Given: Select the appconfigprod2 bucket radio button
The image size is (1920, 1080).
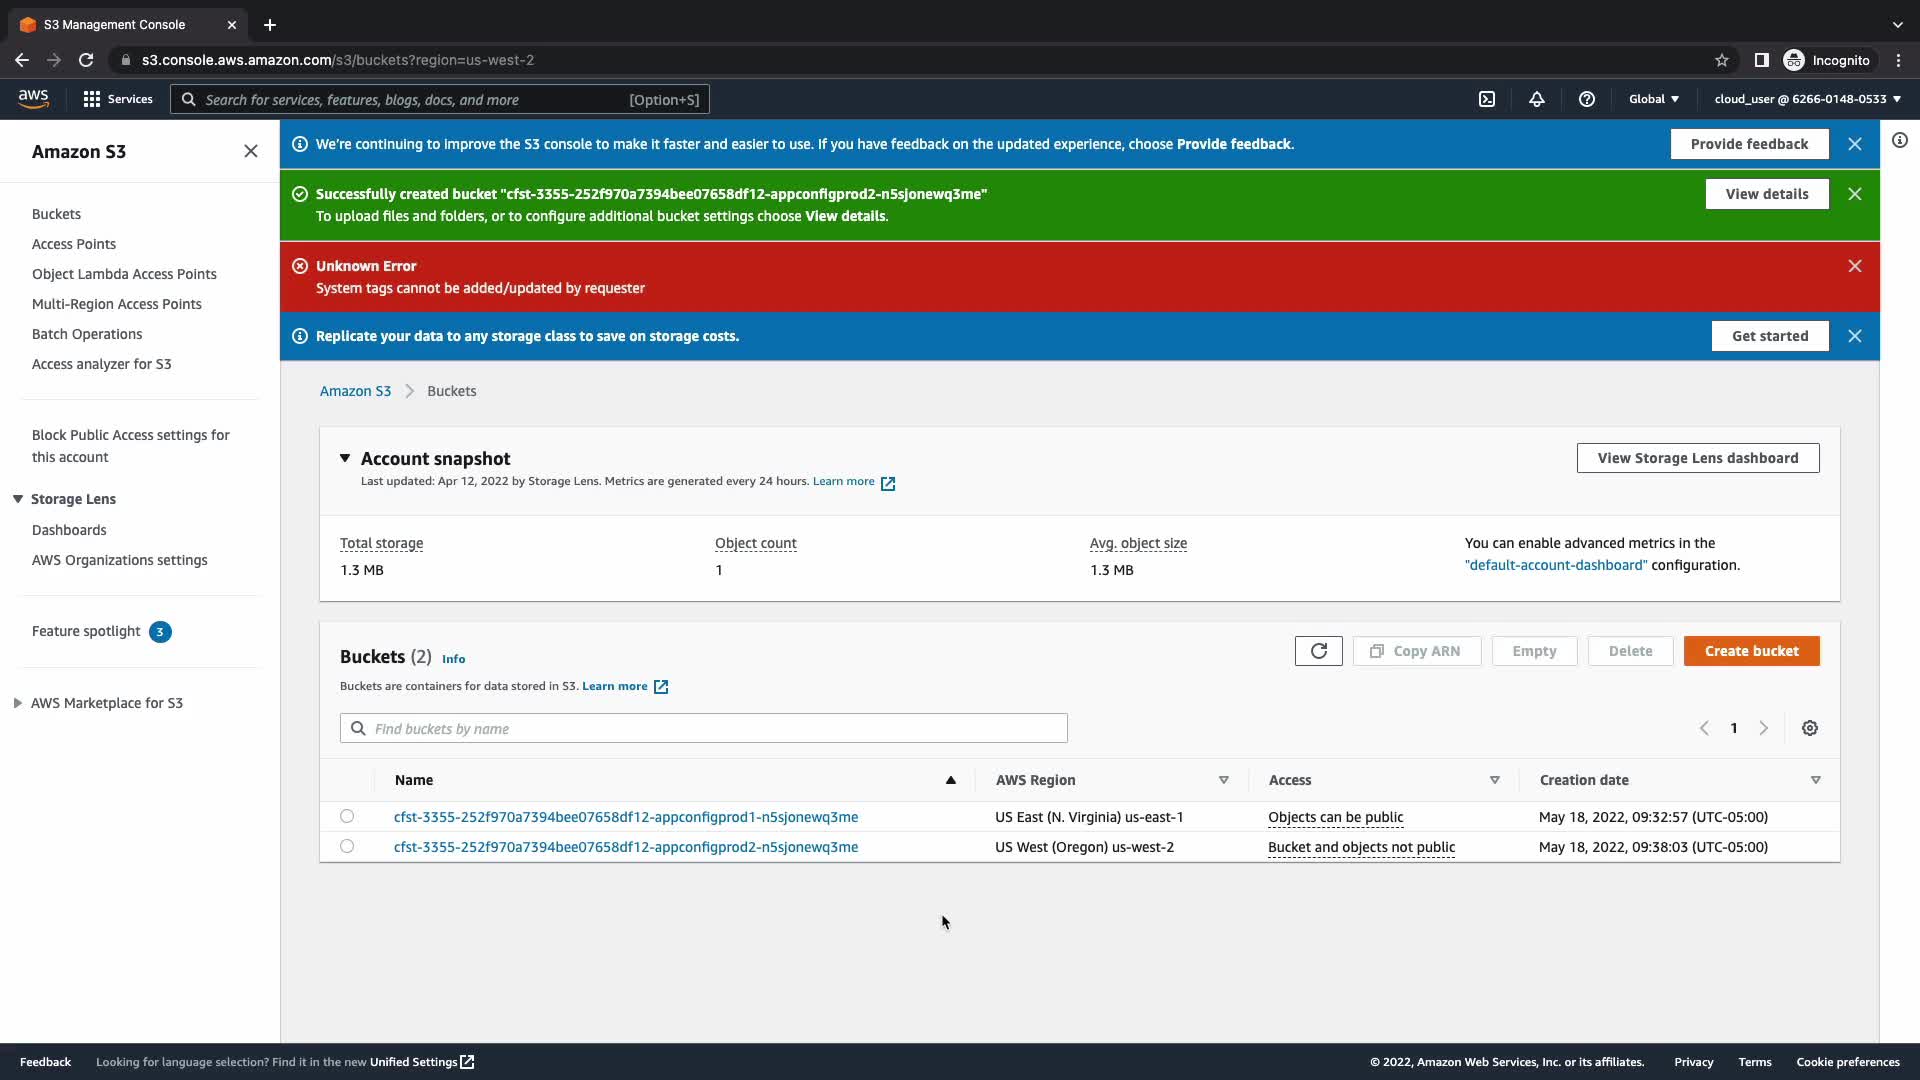Looking at the screenshot, I should (x=347, y=846).
